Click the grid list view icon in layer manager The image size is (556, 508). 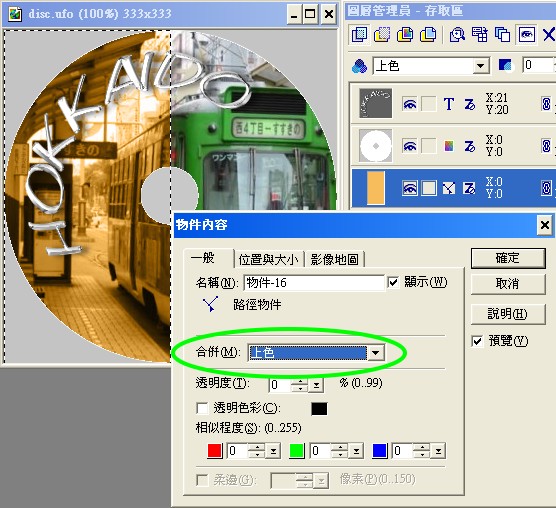[x=479, y=35]
